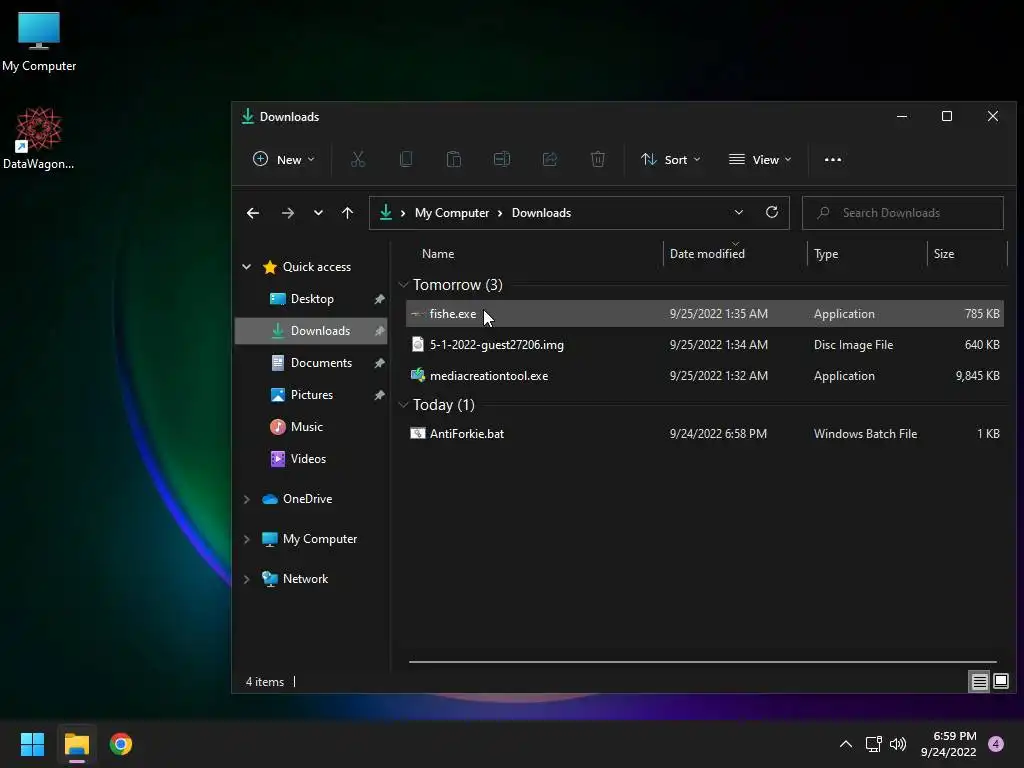This screenshot has height=768, width=1024.
Task: Collapse the Quick access tree
Action: pyautogui.click(x=246, y=266)
